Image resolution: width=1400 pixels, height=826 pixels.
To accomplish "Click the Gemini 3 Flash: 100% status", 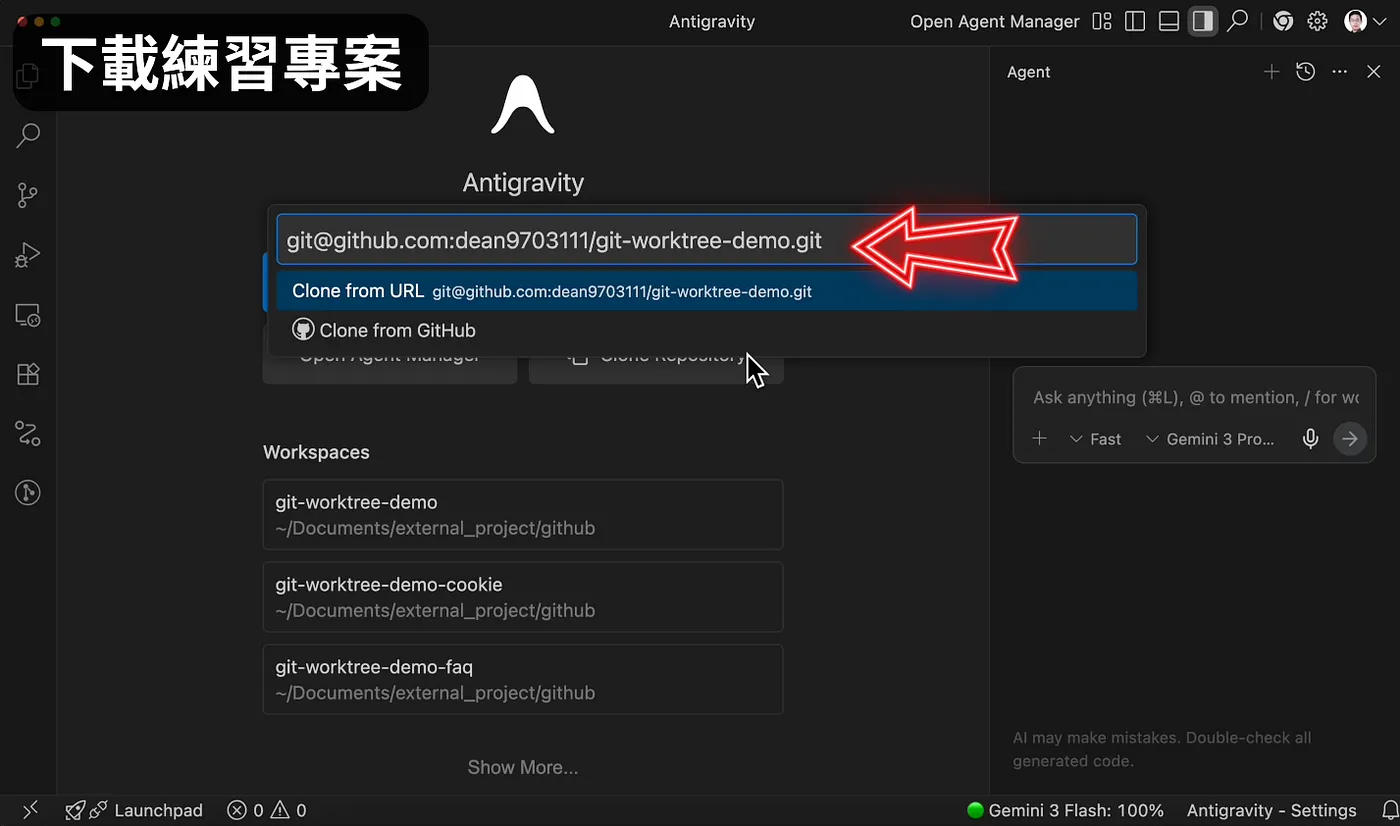I will 1065,810.
